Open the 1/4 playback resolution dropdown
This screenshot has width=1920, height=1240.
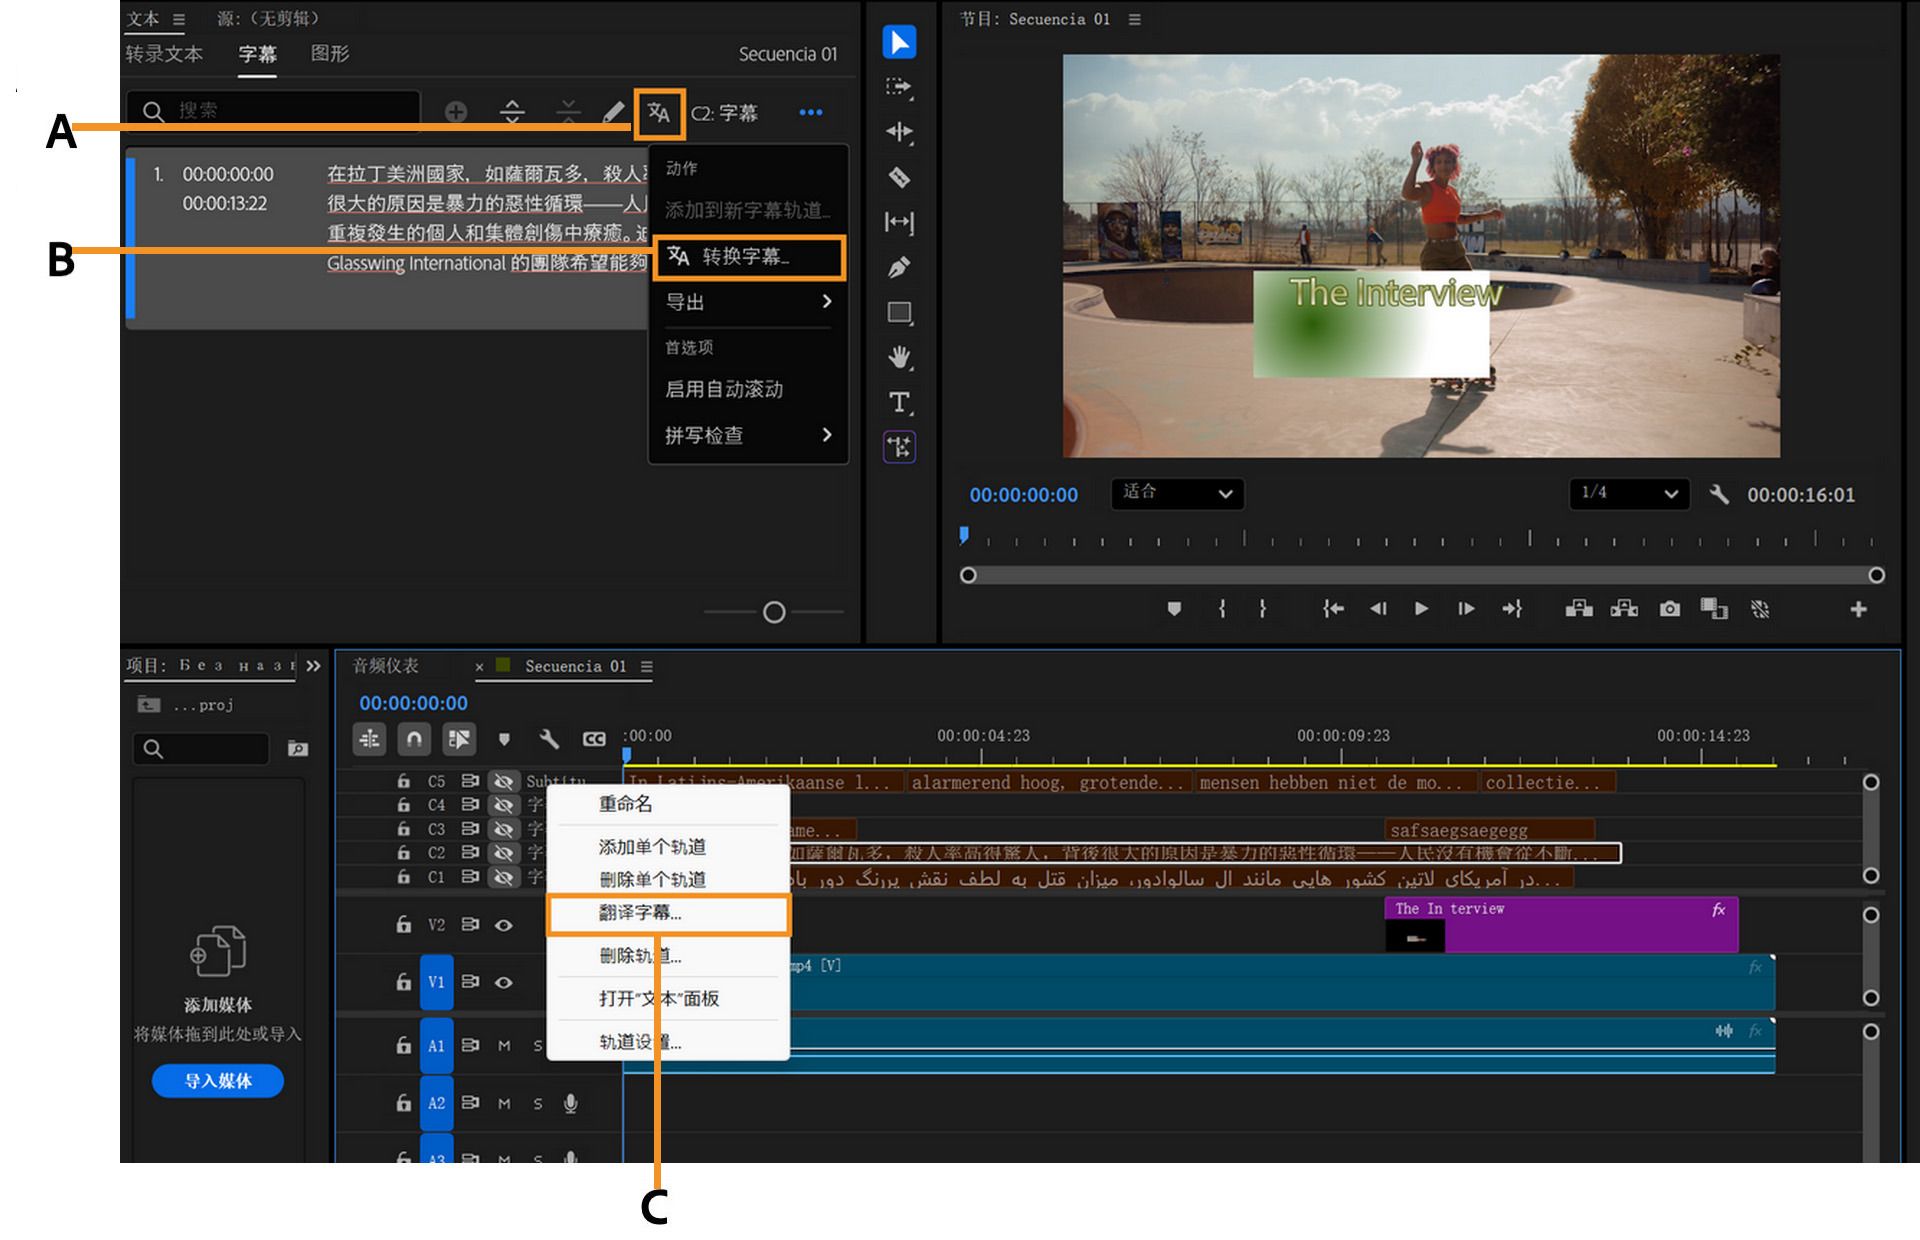coord(1627,494)
